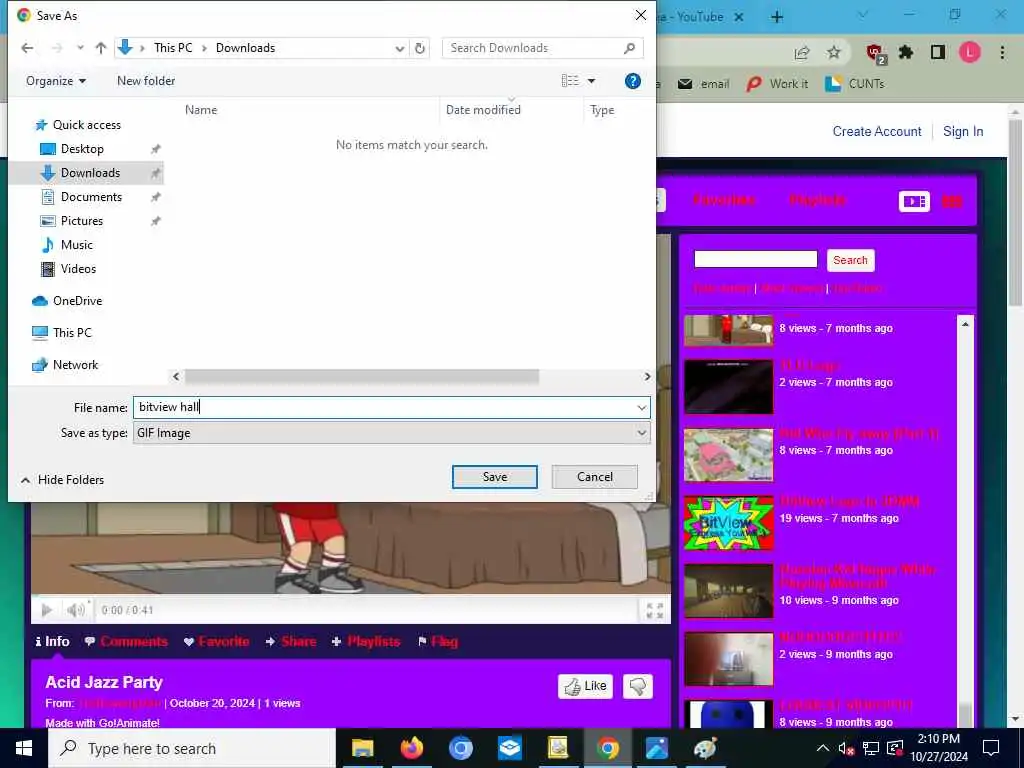Toggle Chrome side panel icon
This screenshot has height=768, width=1024.
point(938,52)
